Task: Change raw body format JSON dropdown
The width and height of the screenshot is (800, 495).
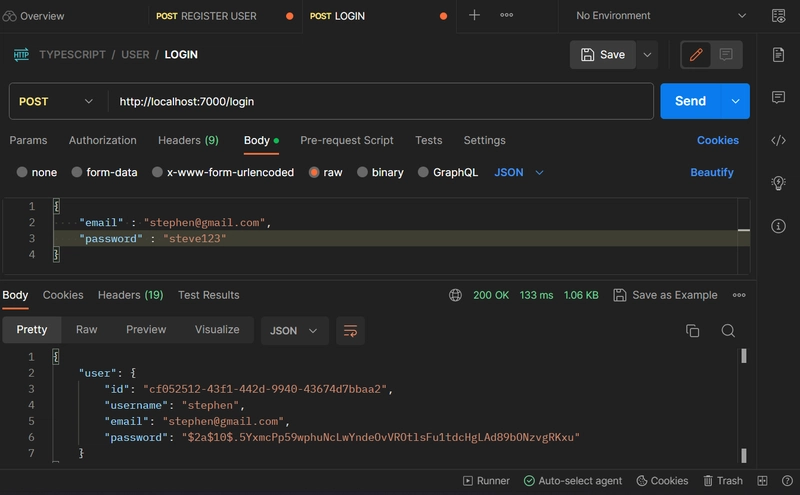Action: [x=519, y=172]
